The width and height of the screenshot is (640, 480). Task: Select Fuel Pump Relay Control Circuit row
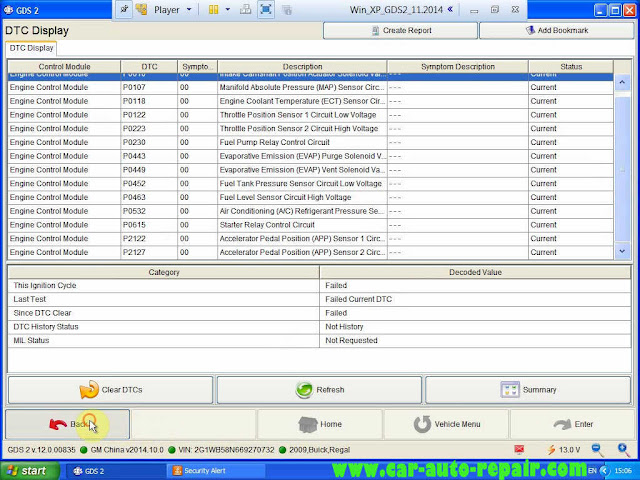click(x=310, y=142)
